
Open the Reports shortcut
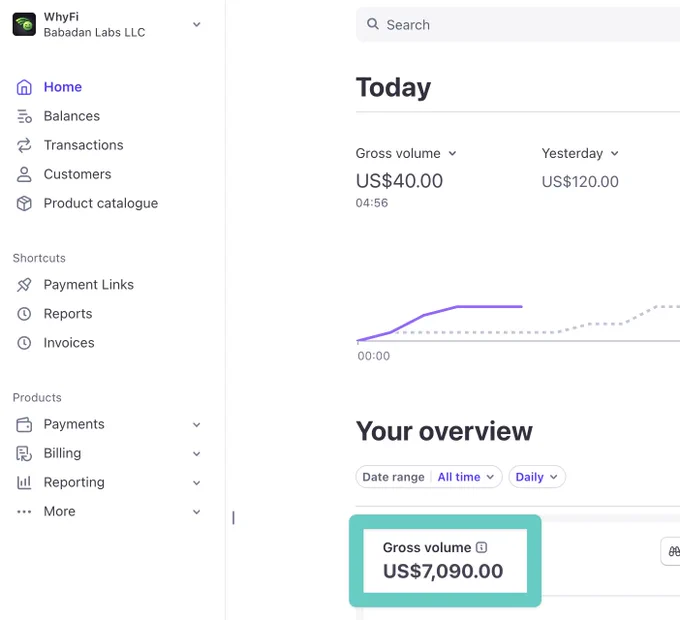tap(68, 314)
